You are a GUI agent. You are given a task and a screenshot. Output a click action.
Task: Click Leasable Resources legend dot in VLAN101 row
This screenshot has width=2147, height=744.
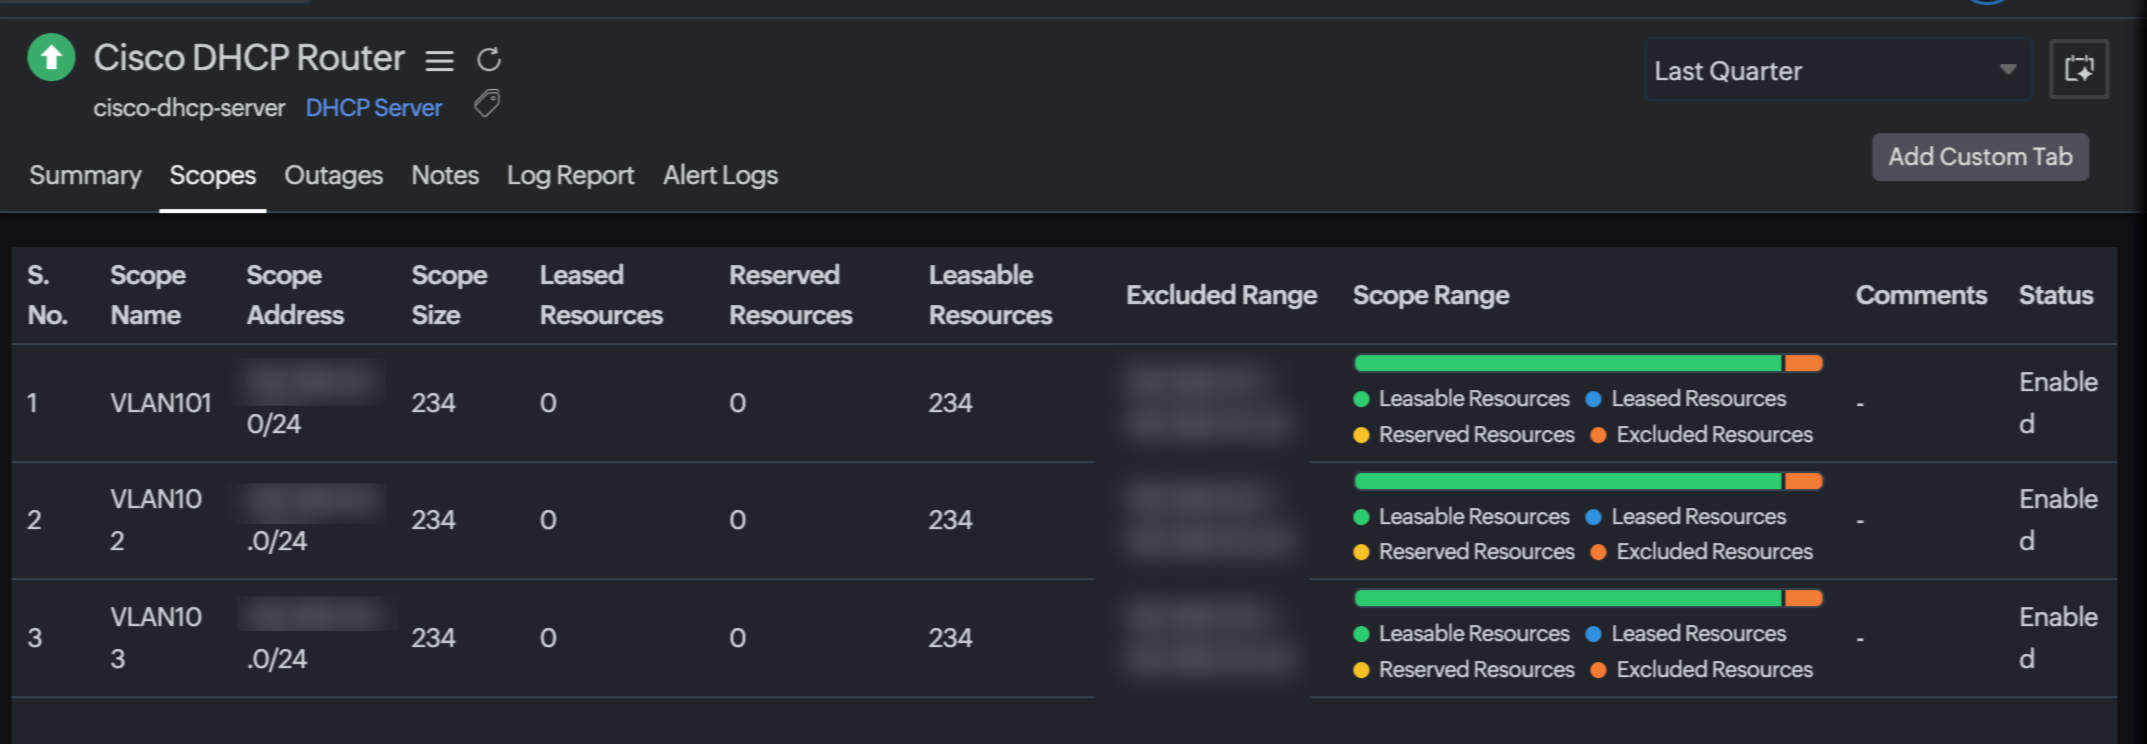pyautogui.click(x=1361, y=399)
